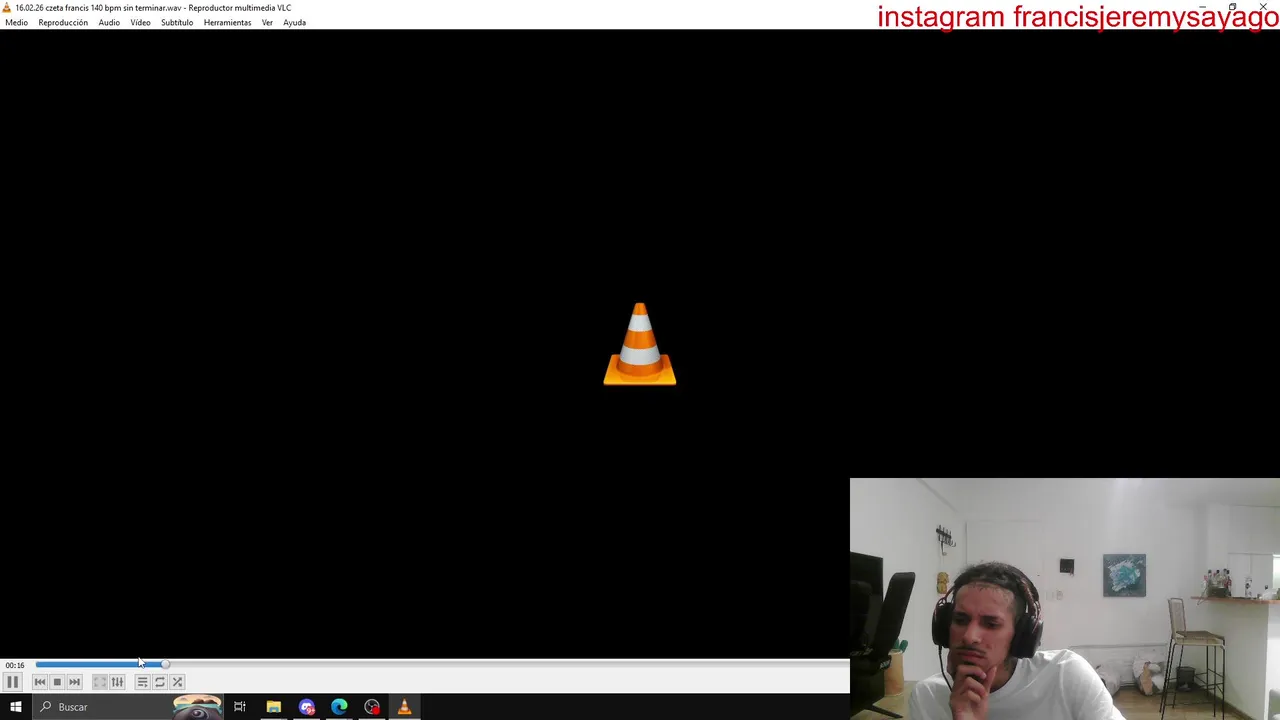Stop playback with the stop button
Screen dimensions: 1280x720
point(57,682)
